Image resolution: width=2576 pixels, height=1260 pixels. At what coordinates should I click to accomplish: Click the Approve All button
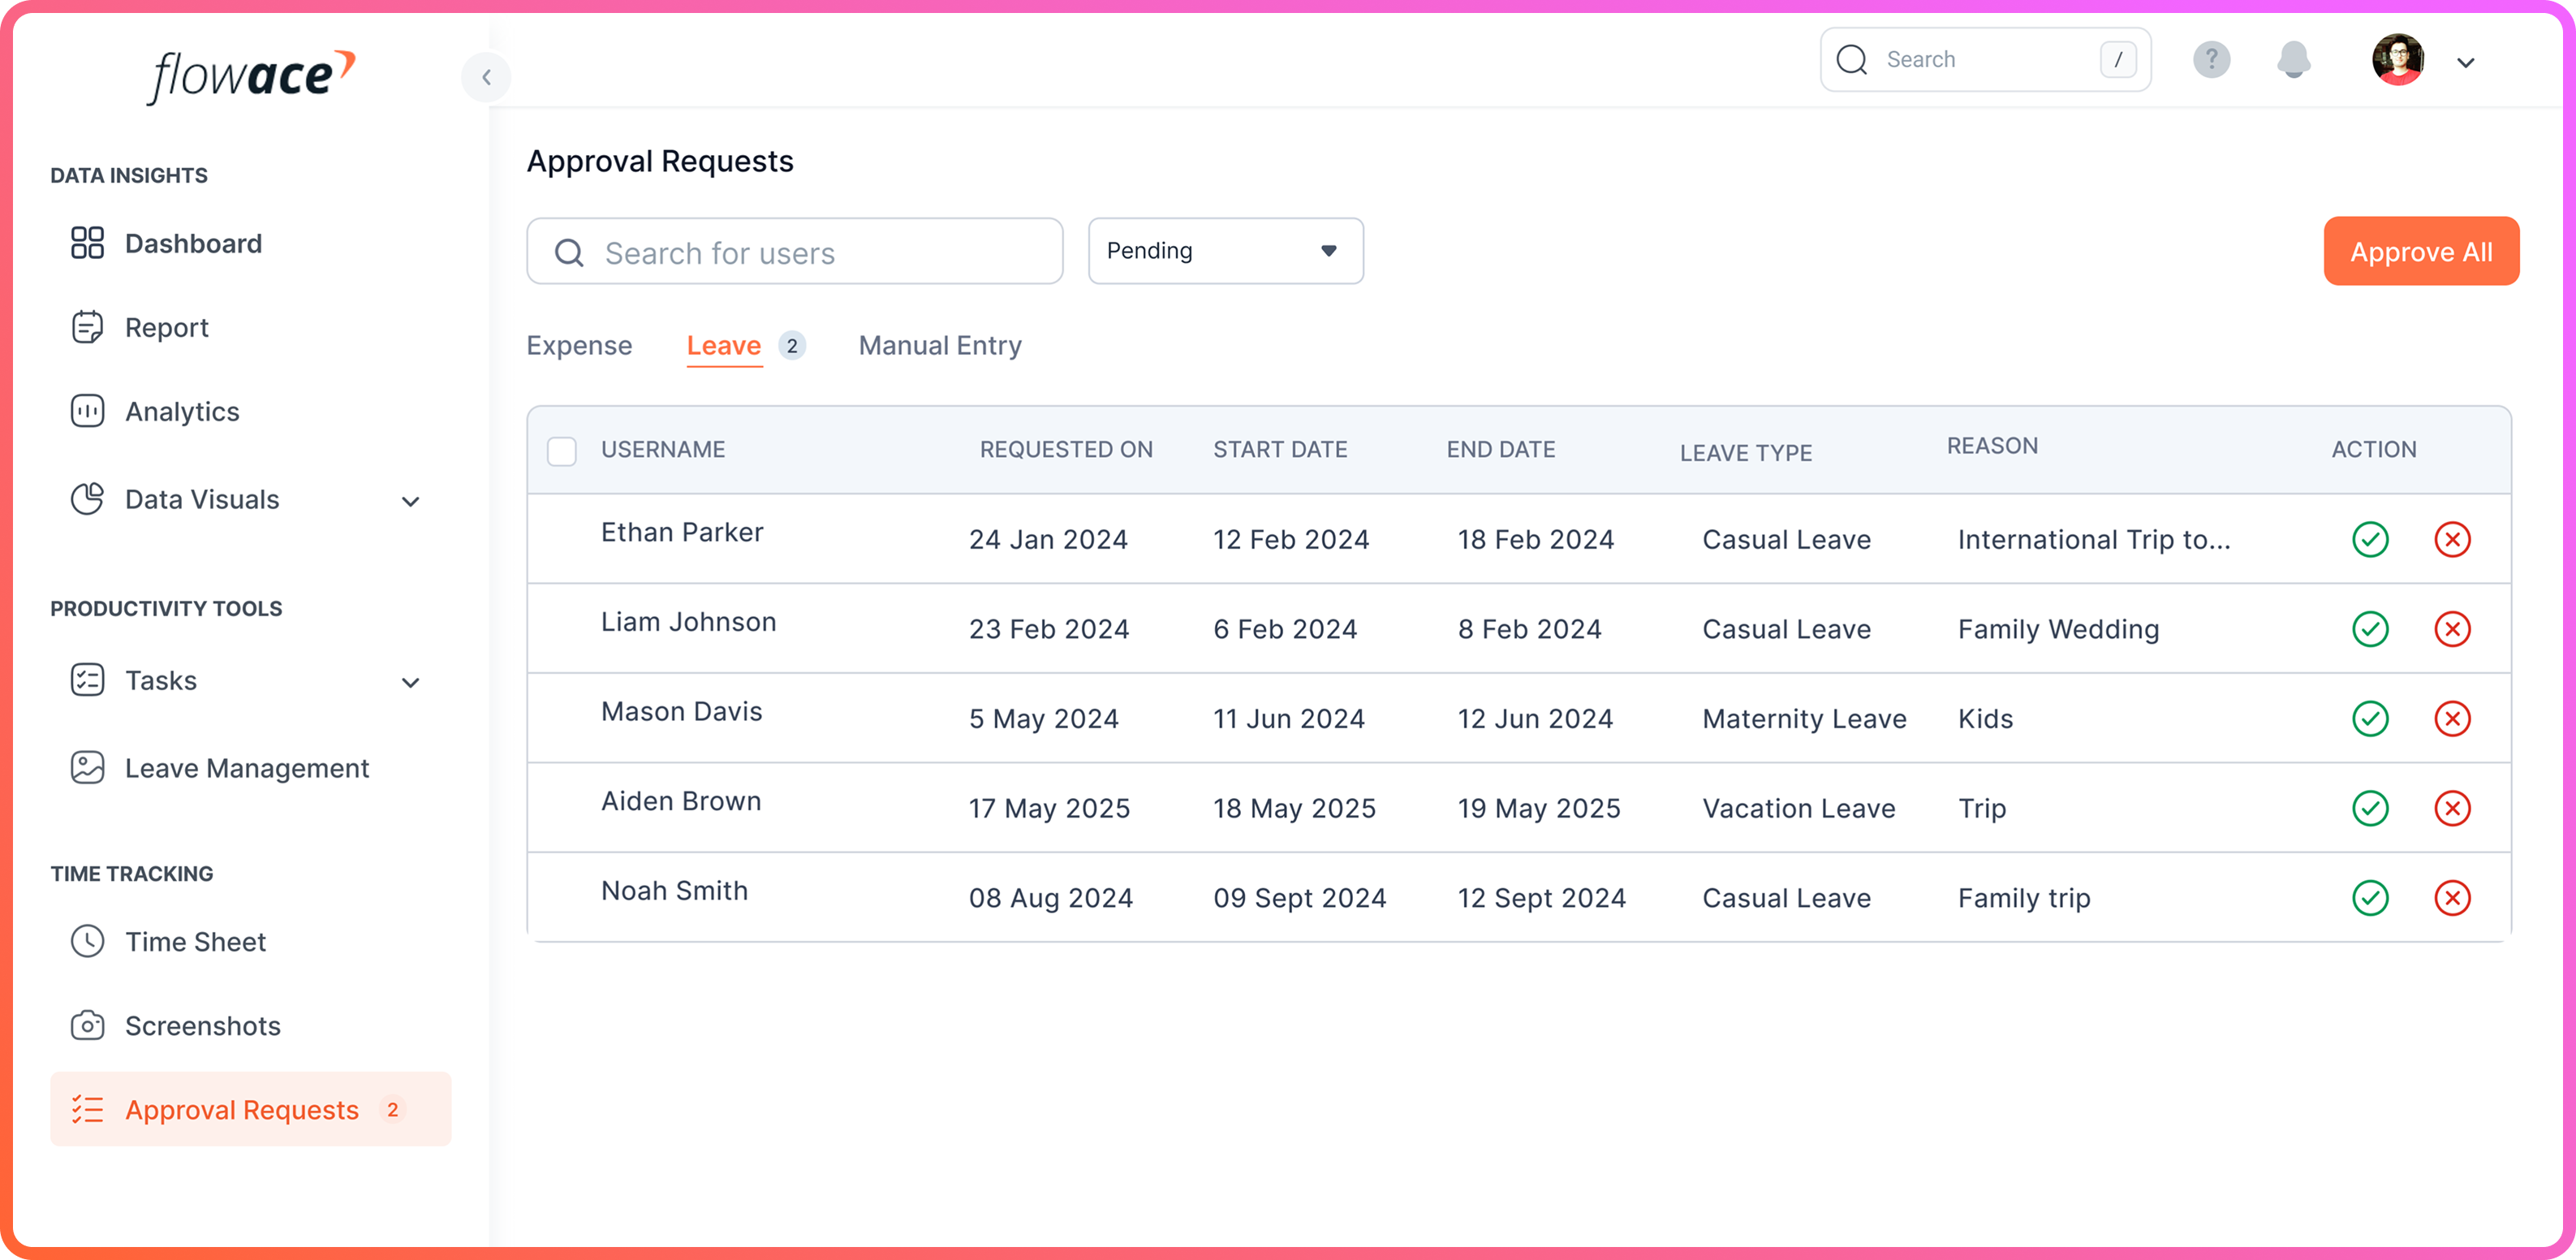coord(2420,252)
